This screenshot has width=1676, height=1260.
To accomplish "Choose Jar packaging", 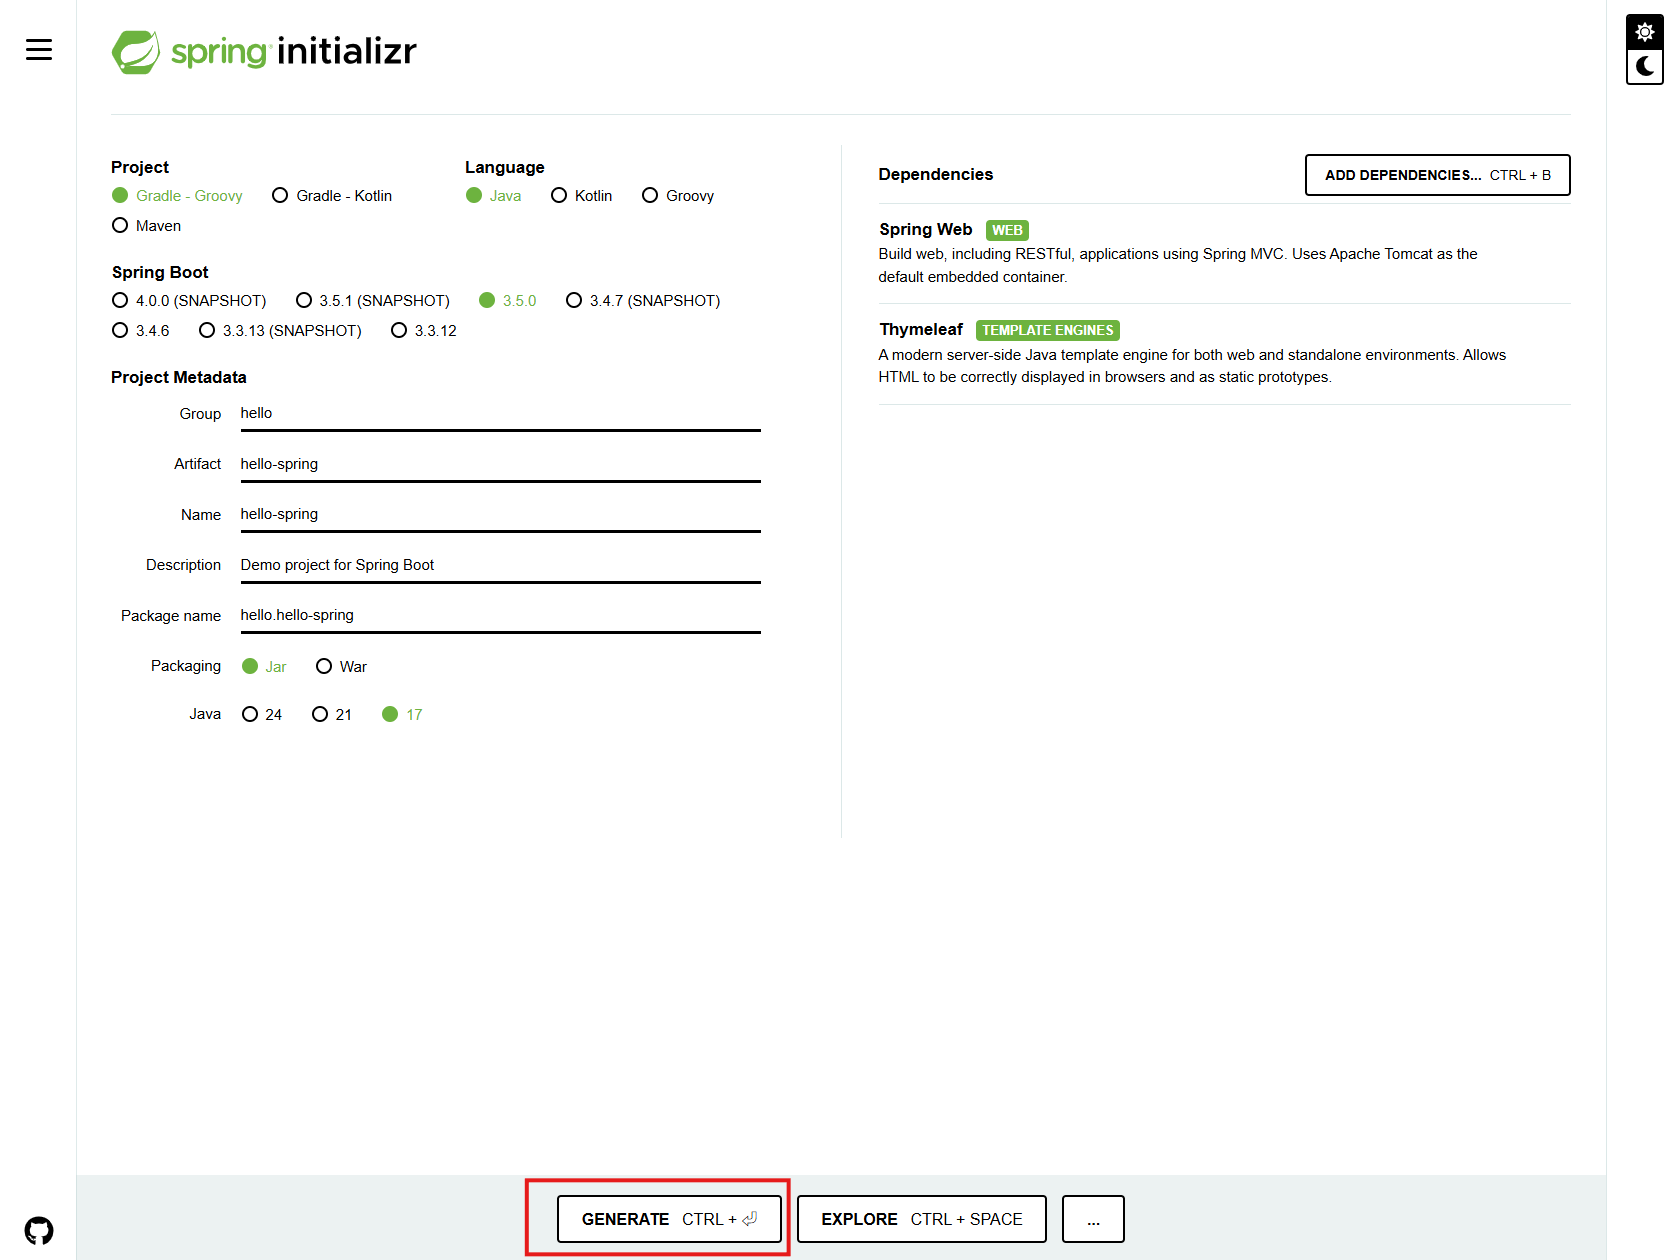I will click(264, 667).
